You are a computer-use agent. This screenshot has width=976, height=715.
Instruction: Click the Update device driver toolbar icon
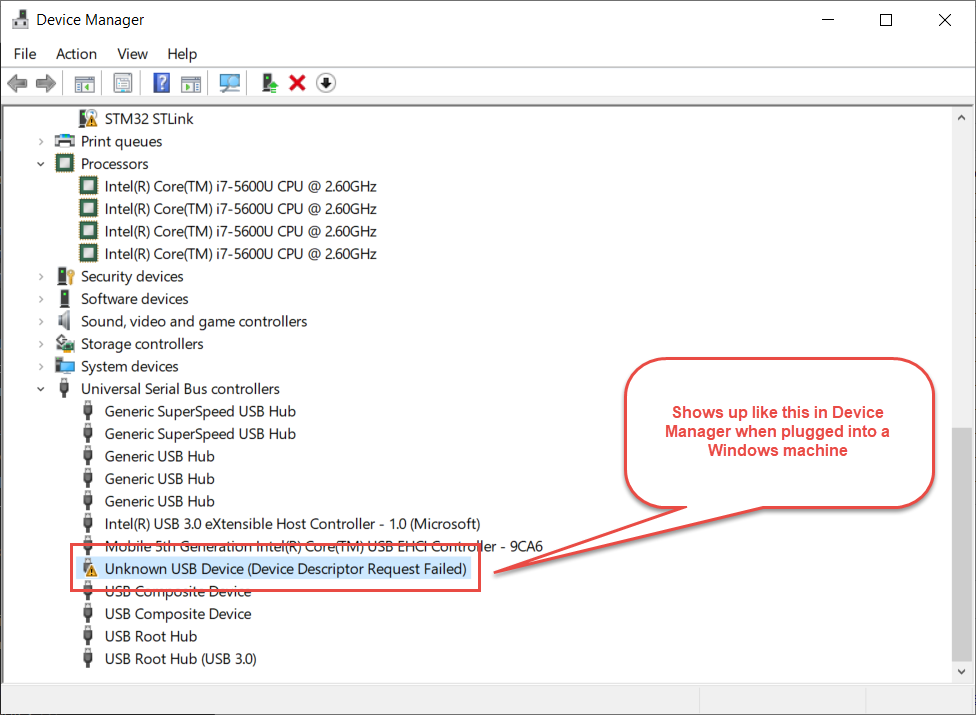pyautogui.click(x=269, y=83)
